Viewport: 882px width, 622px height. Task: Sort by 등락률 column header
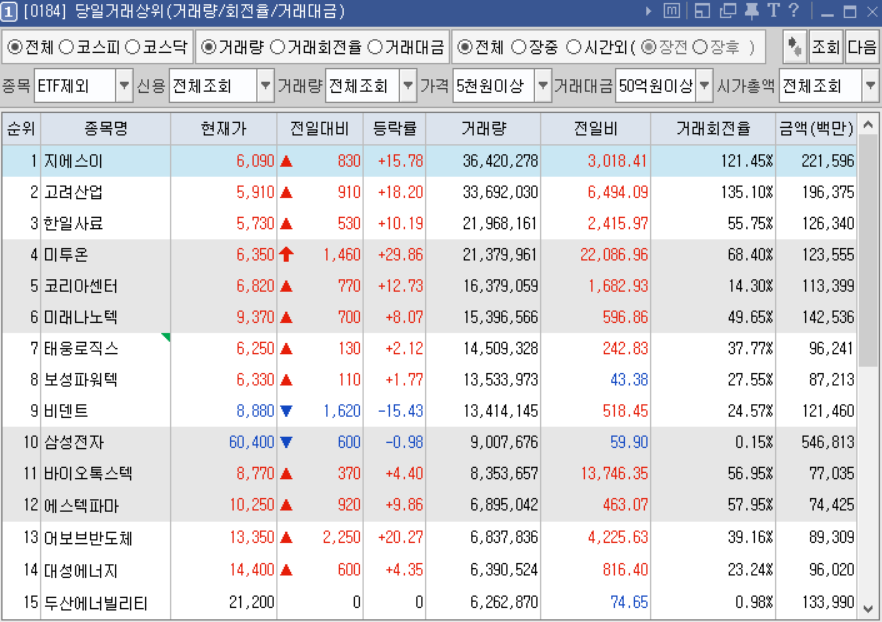click(x=394, y=129)
